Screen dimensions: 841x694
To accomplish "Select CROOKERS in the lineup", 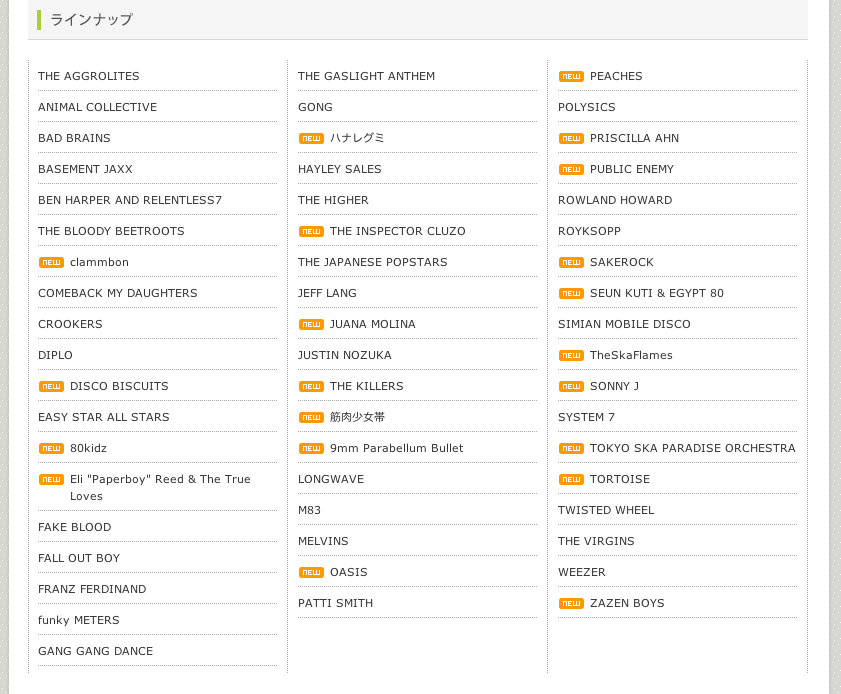I will point(70,324).
